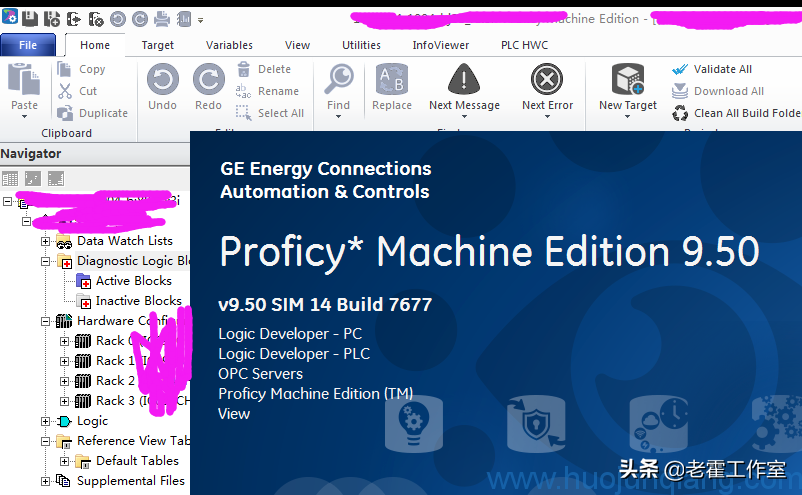Open the quick access toolbar customize dropdown

tap(201, 19)
